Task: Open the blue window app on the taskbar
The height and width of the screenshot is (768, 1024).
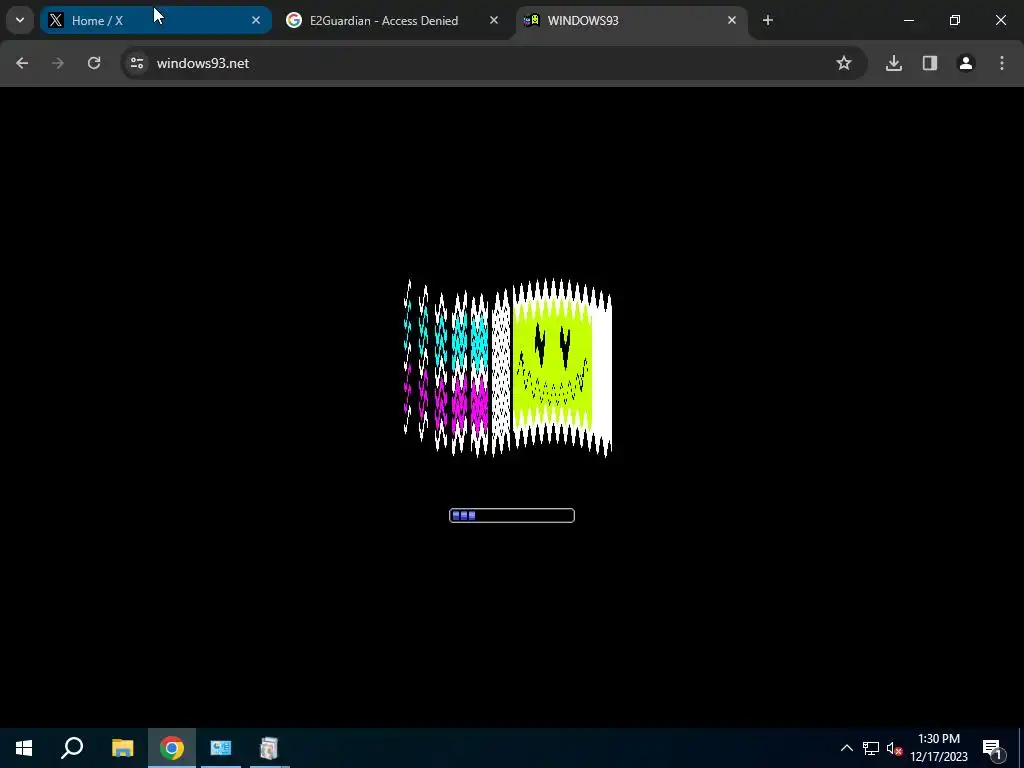Action: click(221, 748)
